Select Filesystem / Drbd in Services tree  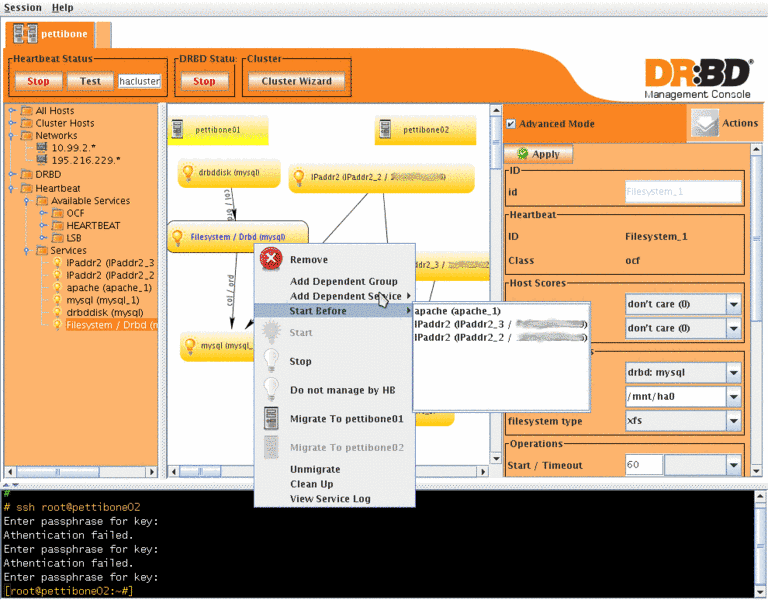pyautogui.click(x=112, y=325)
